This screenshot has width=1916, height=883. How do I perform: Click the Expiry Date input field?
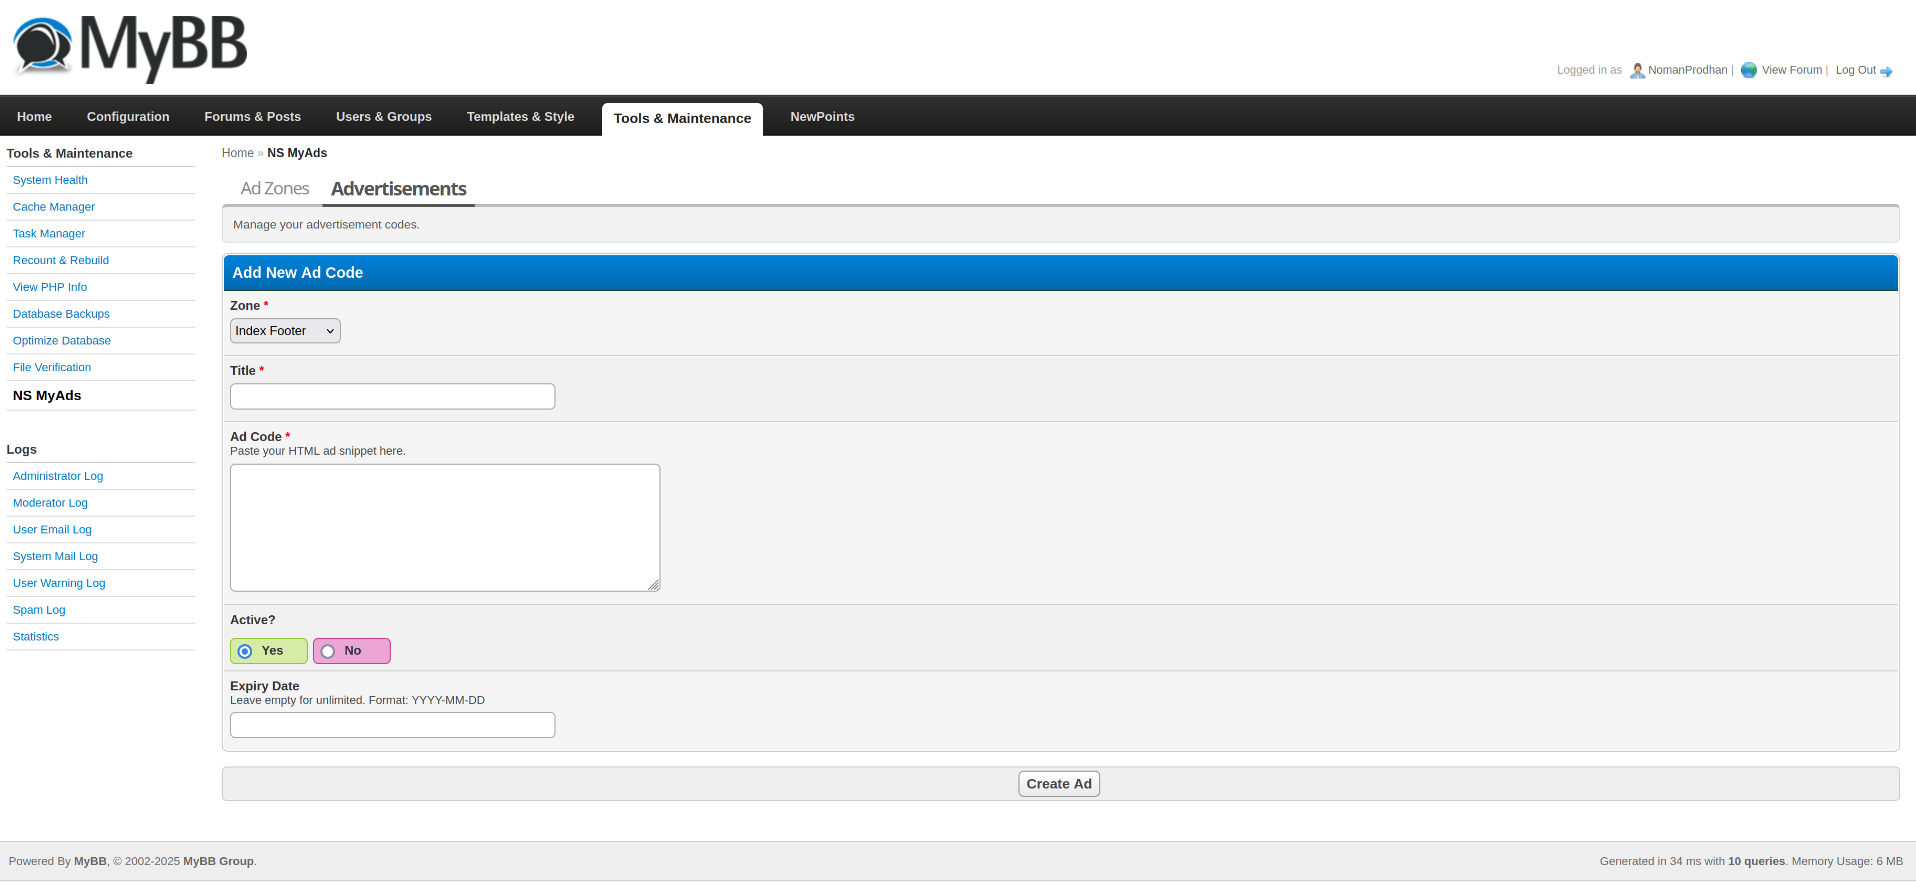(392, 725)
